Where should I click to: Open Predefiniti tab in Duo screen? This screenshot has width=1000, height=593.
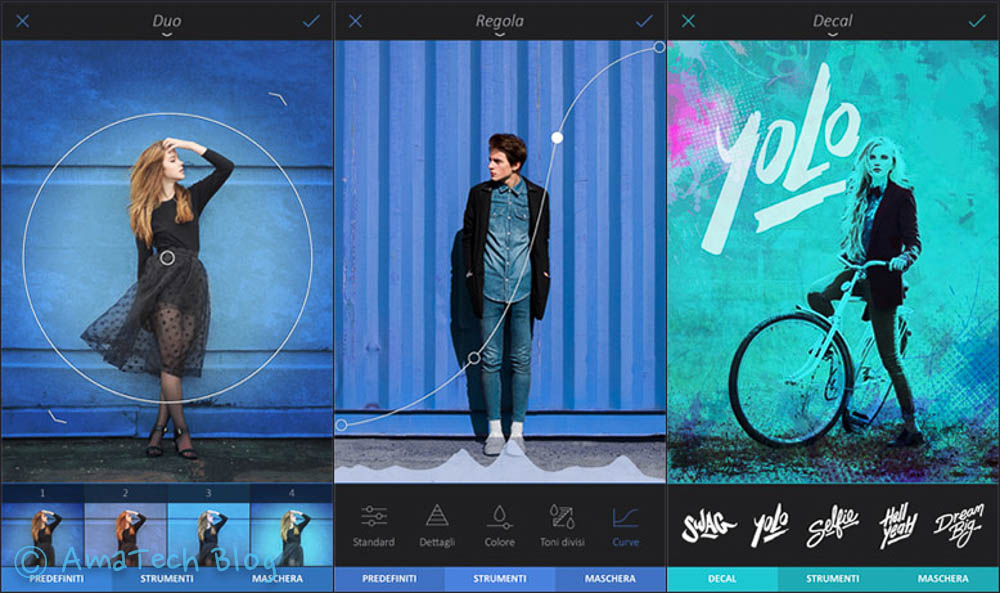pos(56,578)
